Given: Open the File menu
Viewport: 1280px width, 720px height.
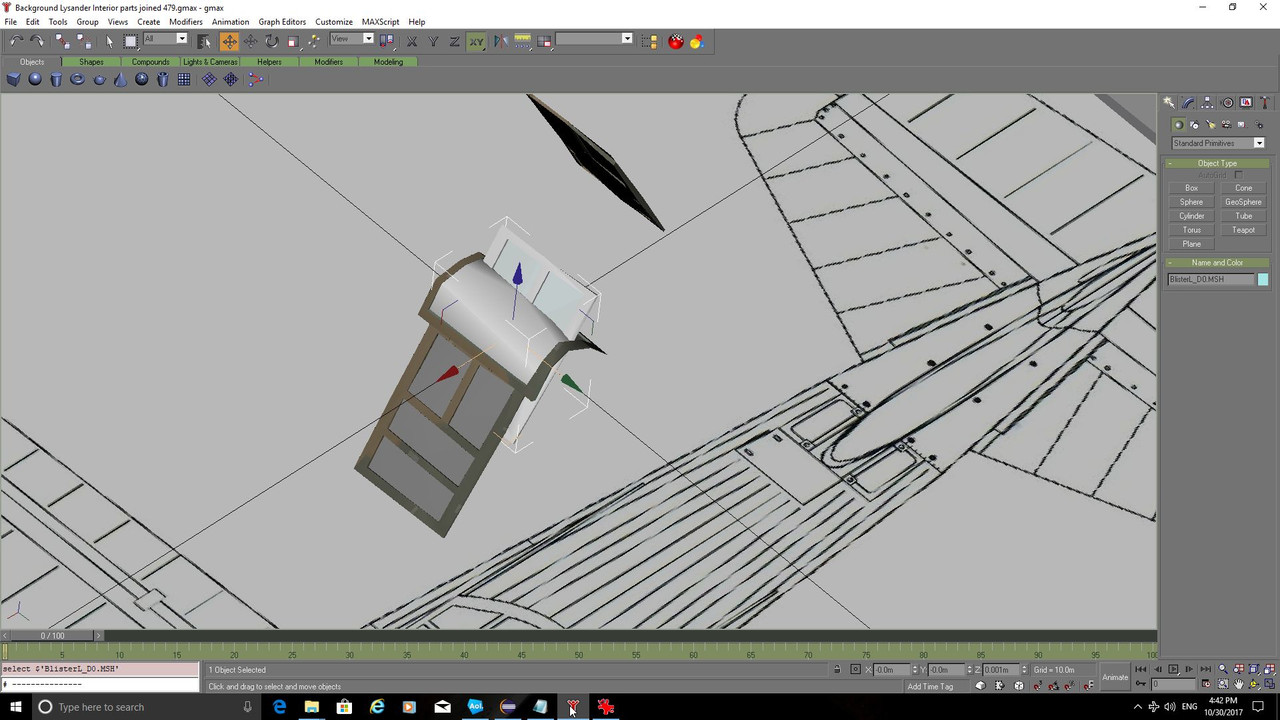Looking at the screenshot, I should [x=10, y=21].
